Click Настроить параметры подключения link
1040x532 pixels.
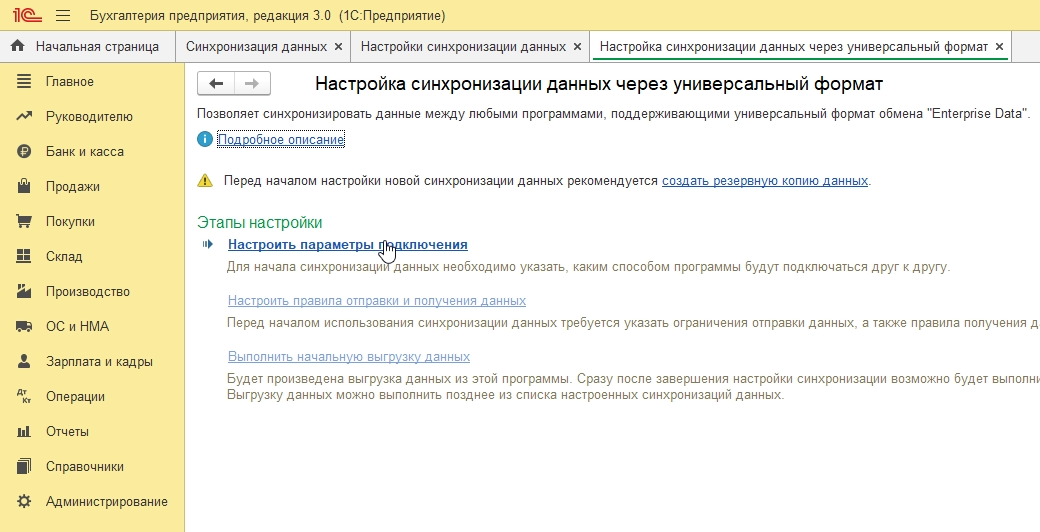(347, 244)
